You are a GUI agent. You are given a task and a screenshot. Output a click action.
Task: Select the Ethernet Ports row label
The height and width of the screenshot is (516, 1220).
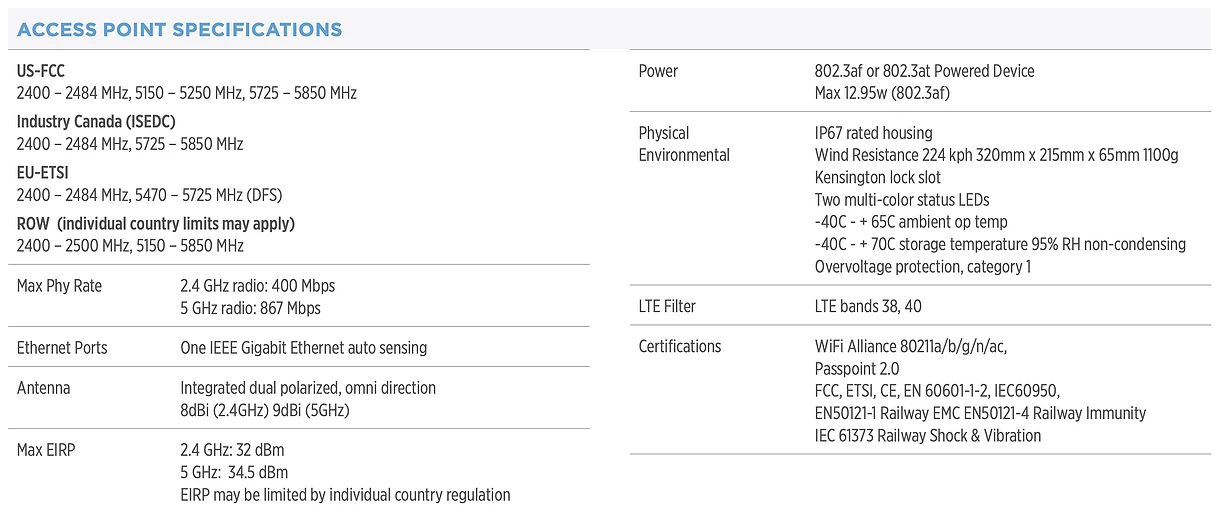(62, 348)
